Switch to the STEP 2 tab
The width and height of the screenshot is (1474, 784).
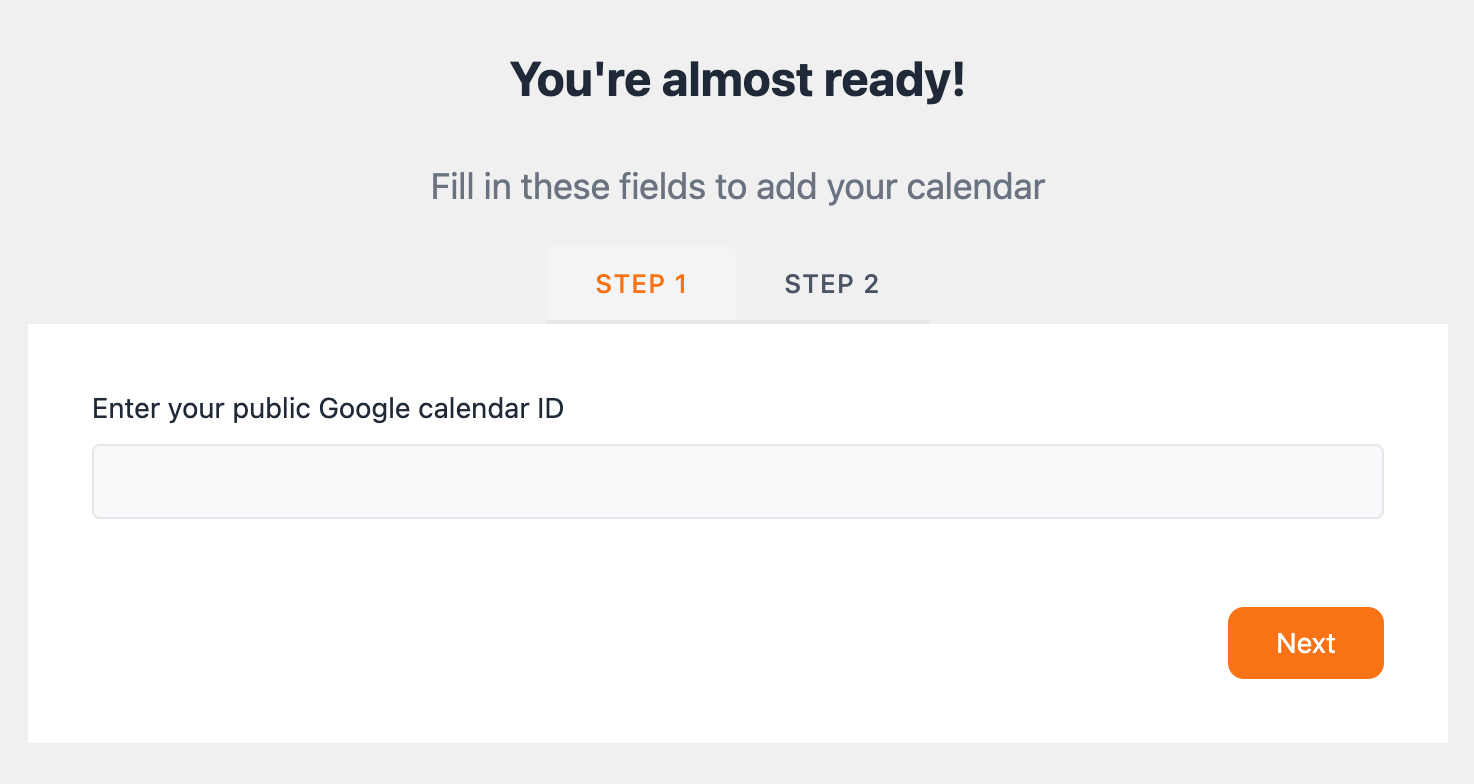click(832, 284)
